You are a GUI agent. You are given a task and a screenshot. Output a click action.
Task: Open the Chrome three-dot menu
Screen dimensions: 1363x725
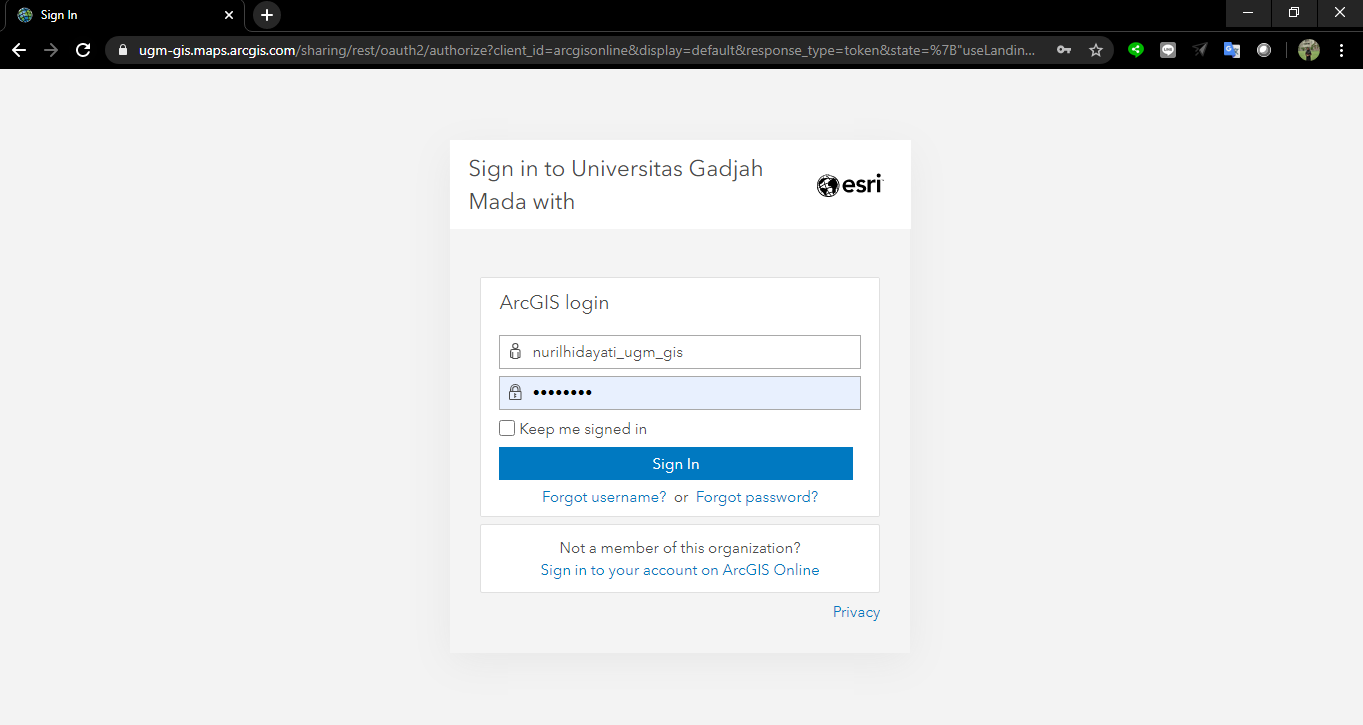pos(1341,50)
